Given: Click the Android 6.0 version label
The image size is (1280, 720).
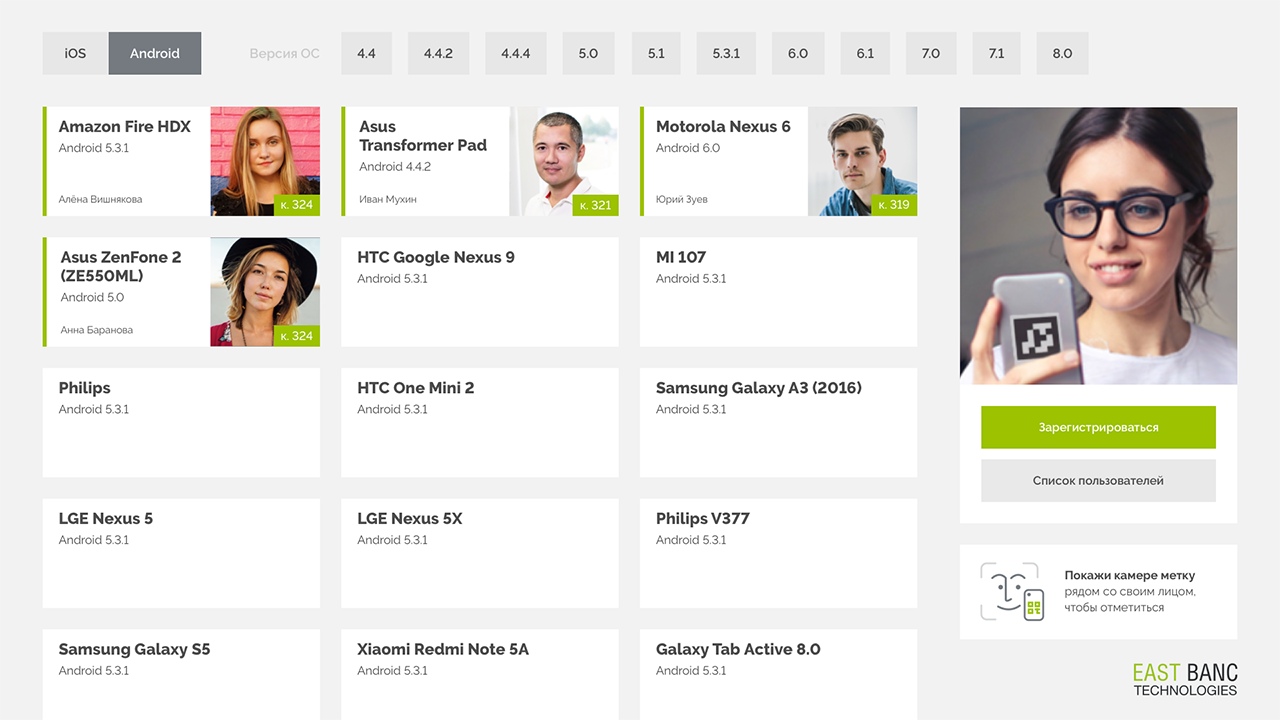Looking at the screenshot, I should (x=688, y=148).
